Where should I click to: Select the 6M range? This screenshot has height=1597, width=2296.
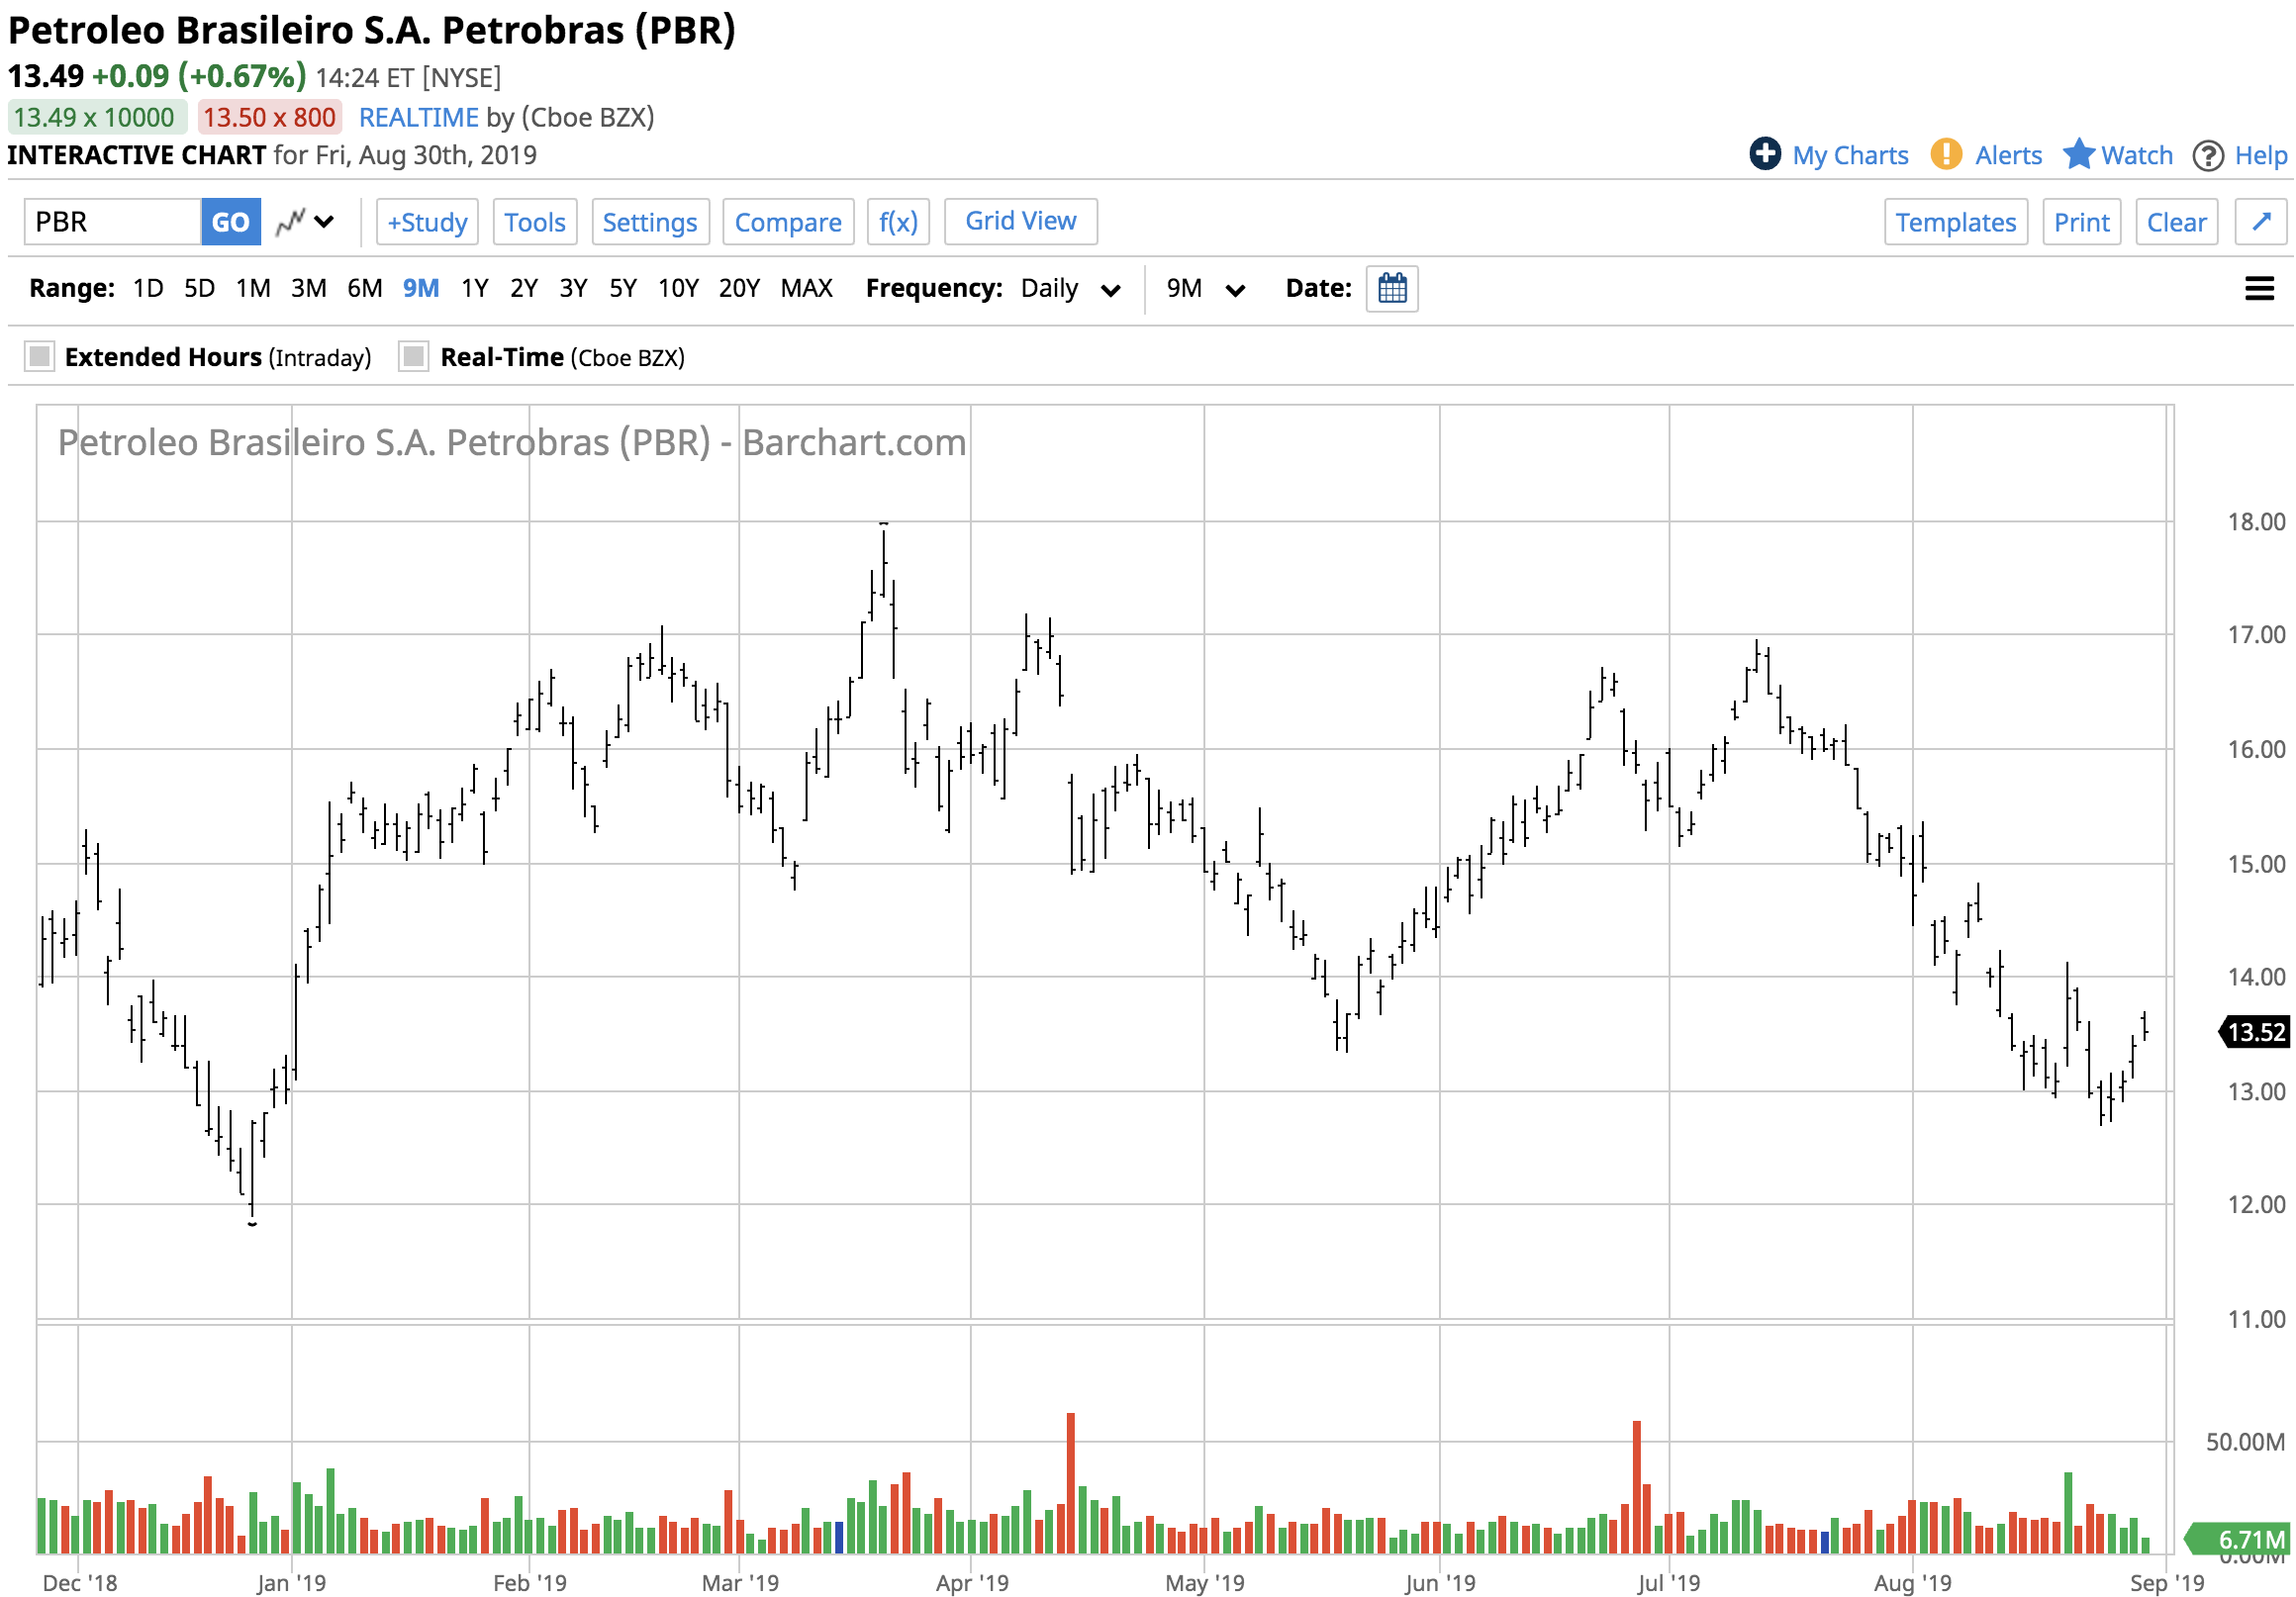click(x=365, y=289)
